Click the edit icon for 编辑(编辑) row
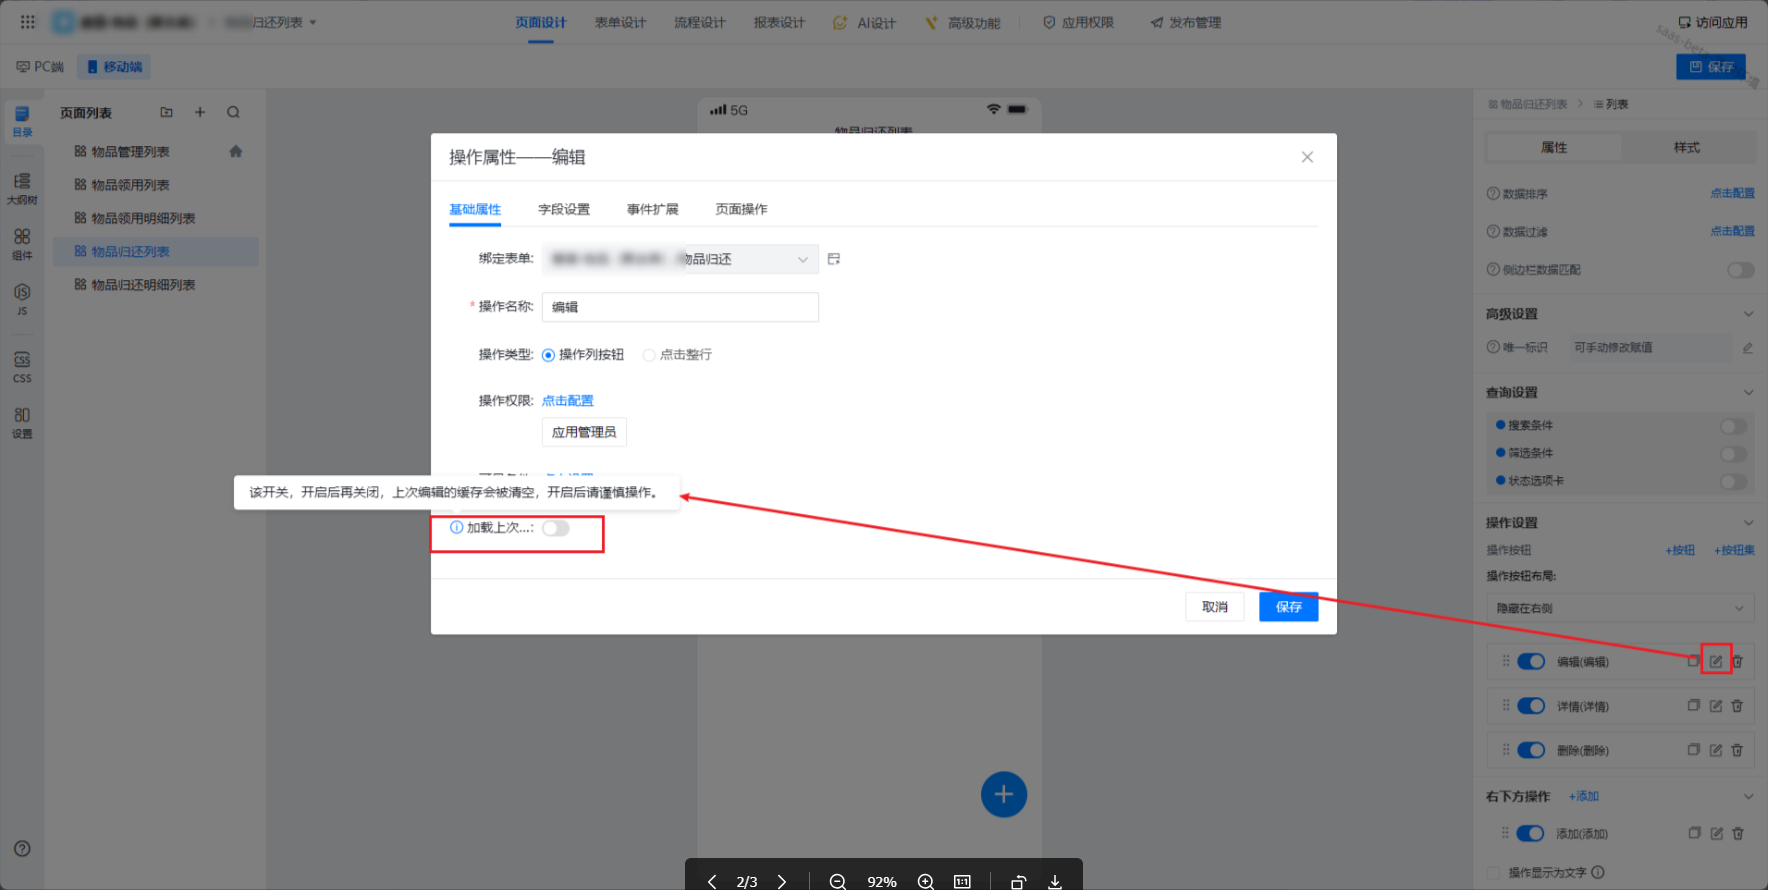 click(1716, 661)
